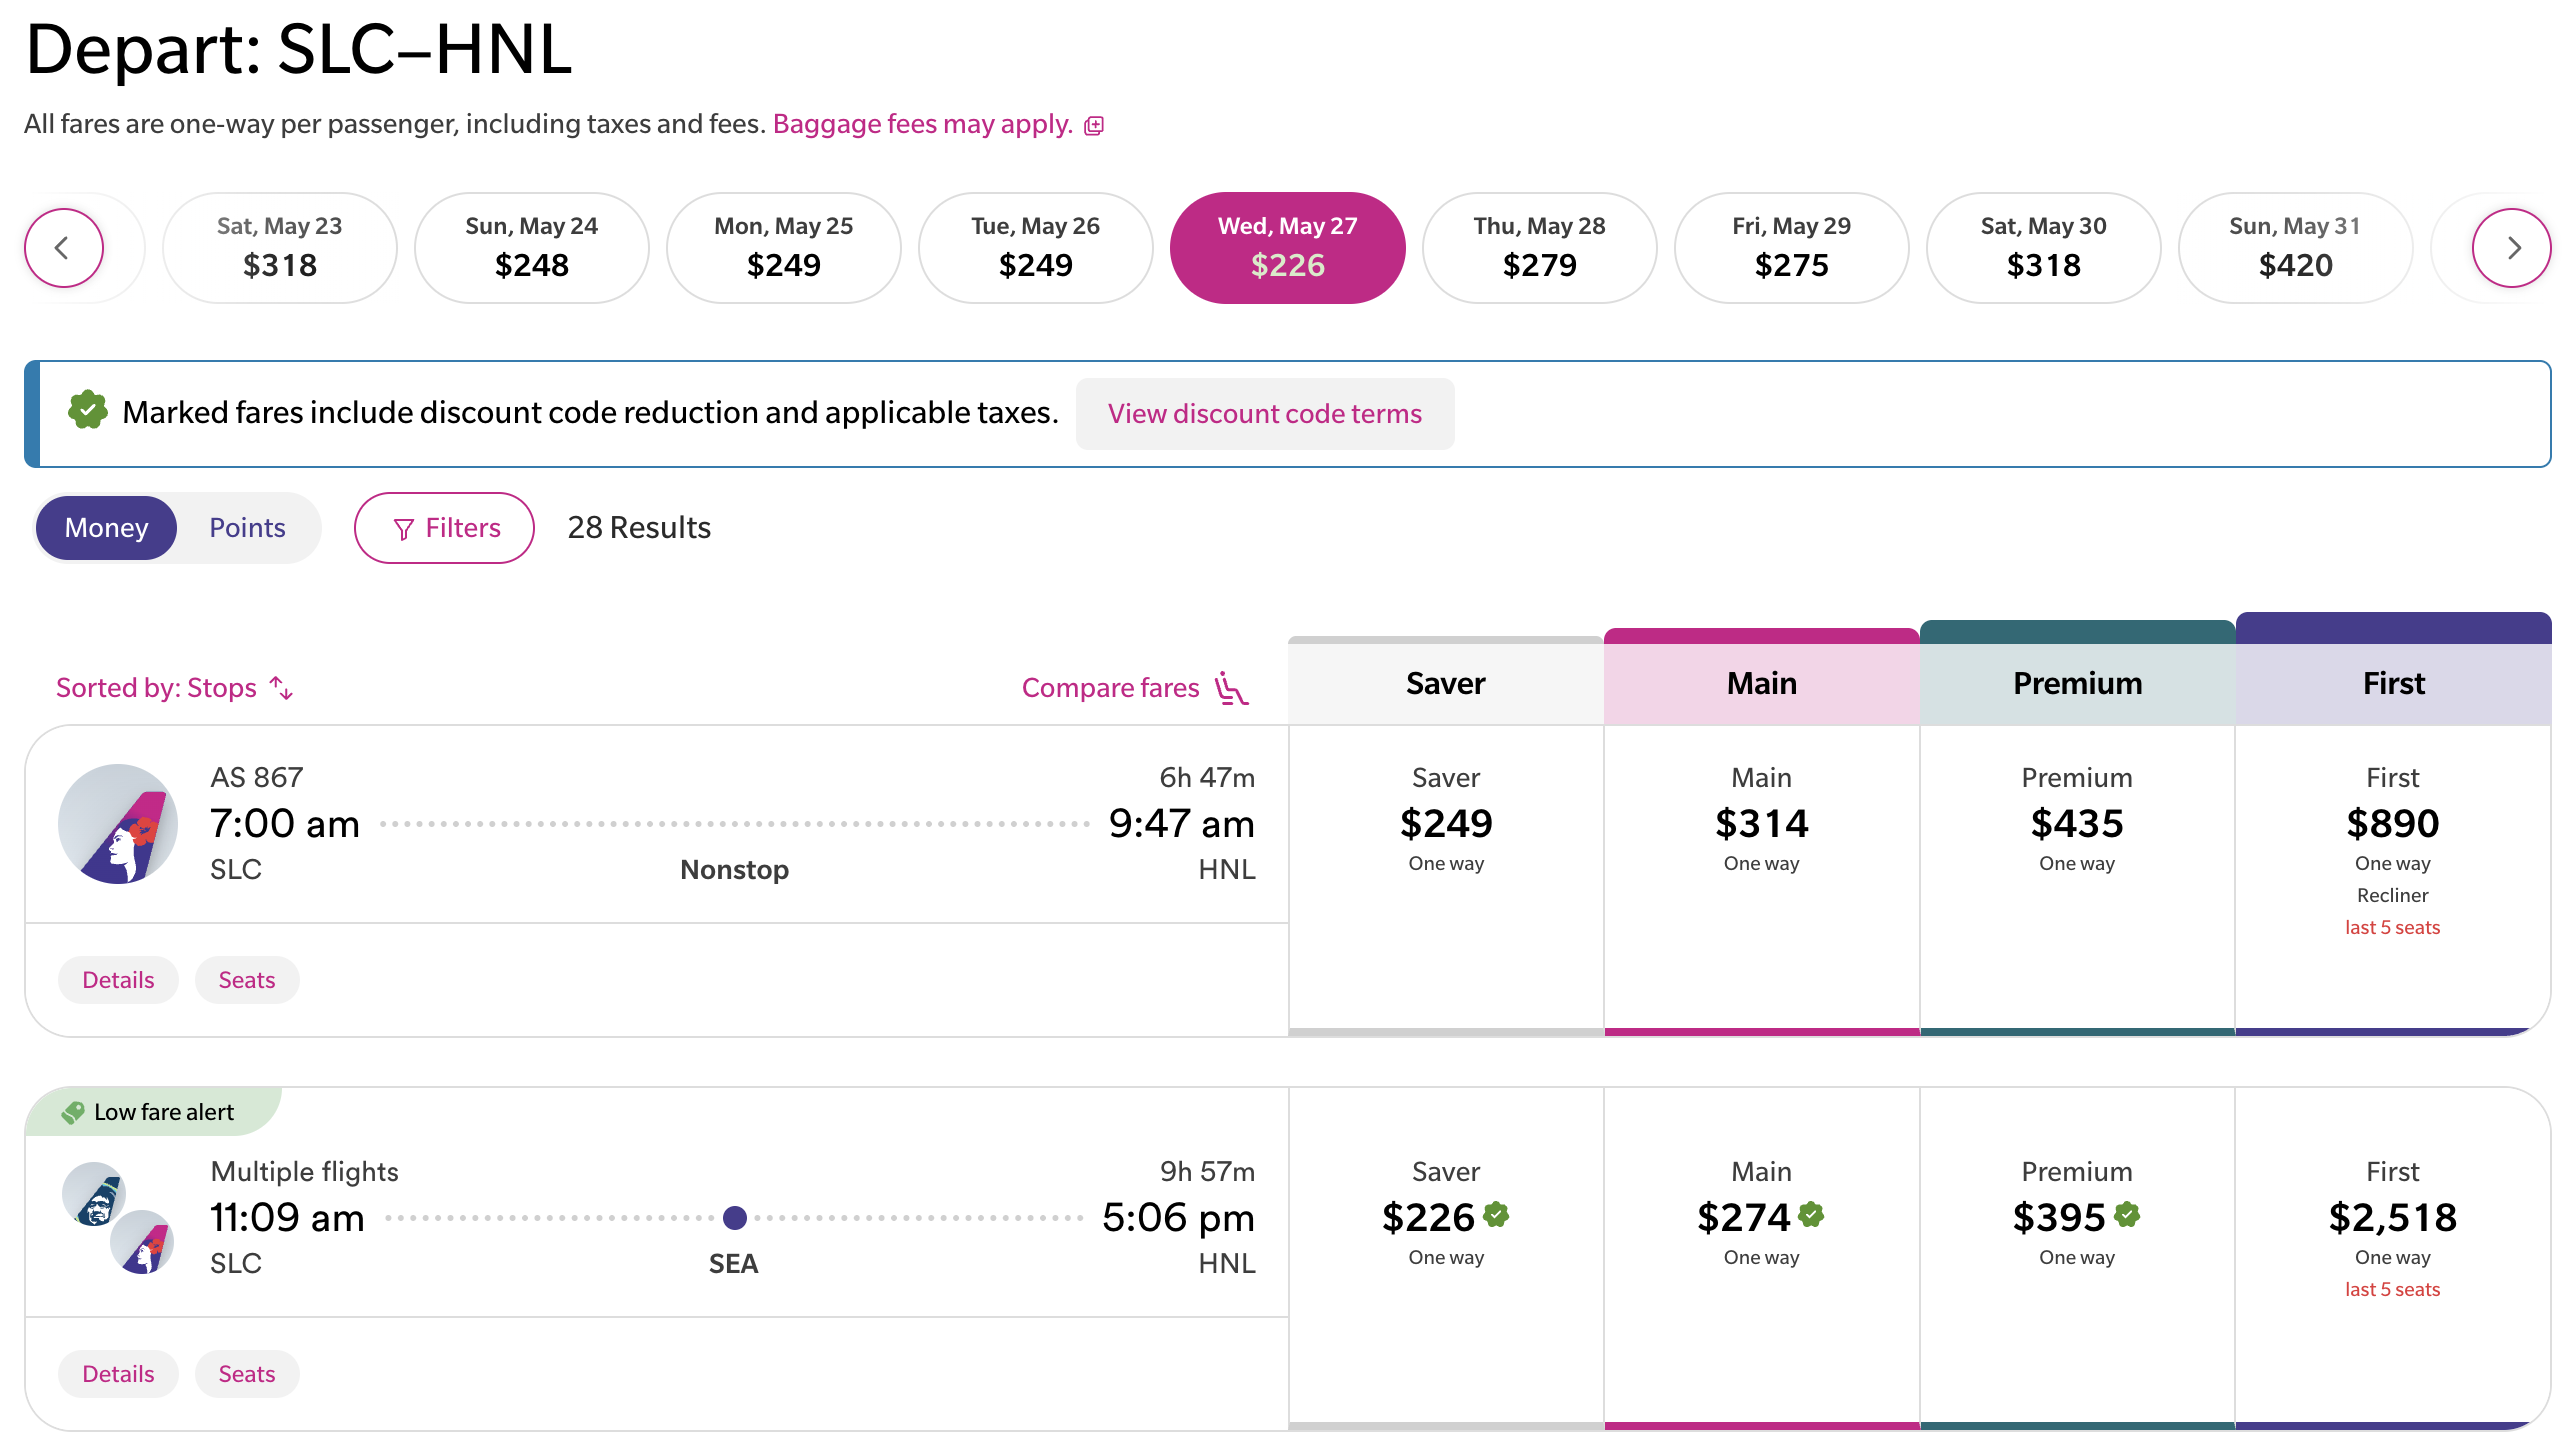Open the Baggage fees may apply link
Screen dimensions: 2574x1452
(x=922, y=124)
